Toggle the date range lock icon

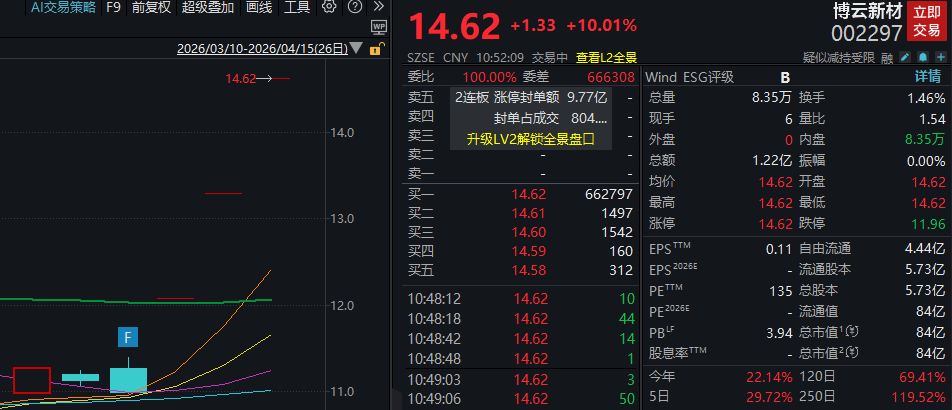(x=376, y=49)
